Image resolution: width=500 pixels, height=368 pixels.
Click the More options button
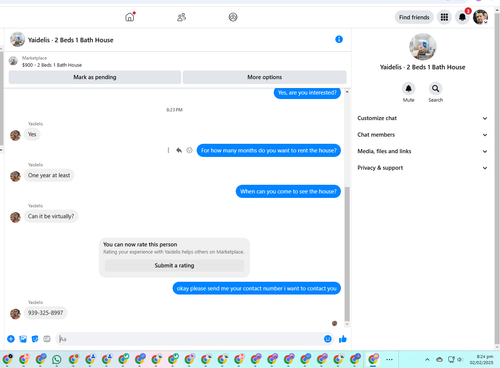tap(264, 77)
